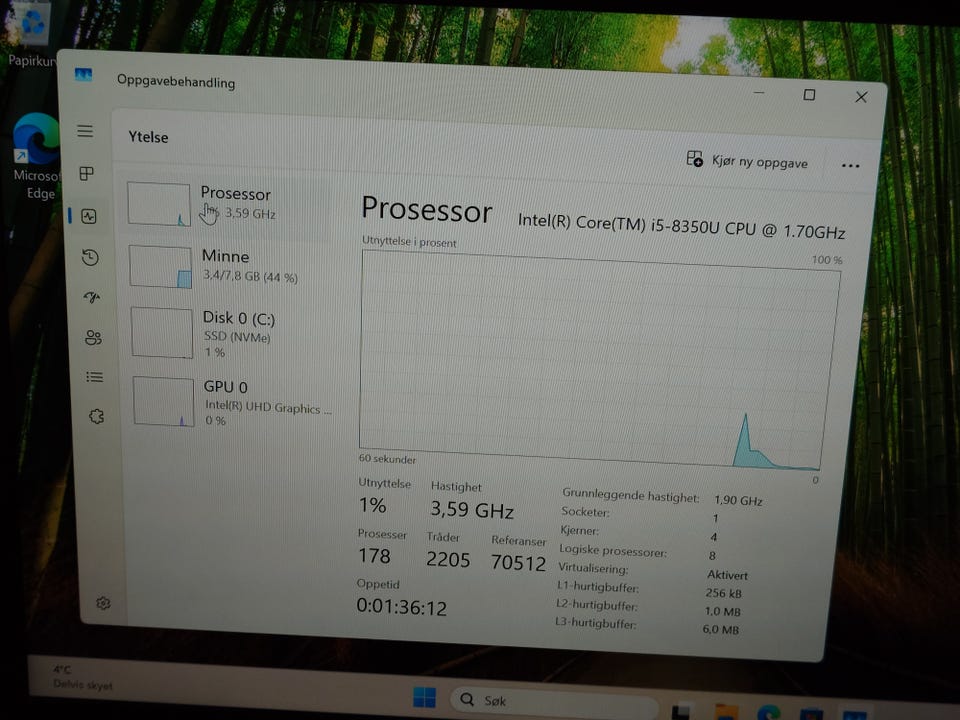Maximize the Oppgavebehandling window
This screenshot has width=960, height=720.
point(809,95)
